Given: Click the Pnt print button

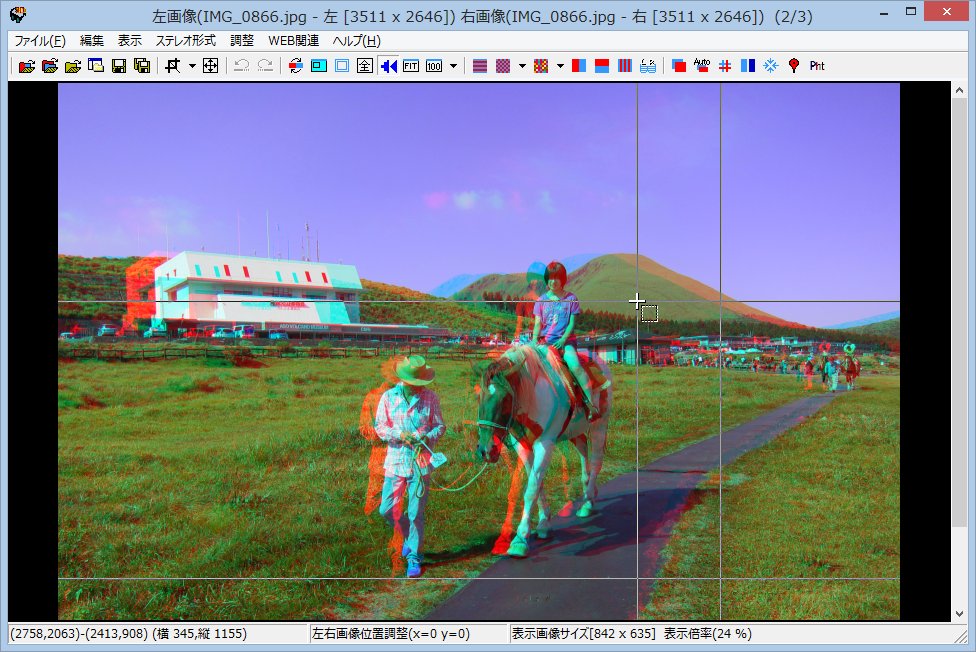Looking at the screenshot, I should (817, 66).
